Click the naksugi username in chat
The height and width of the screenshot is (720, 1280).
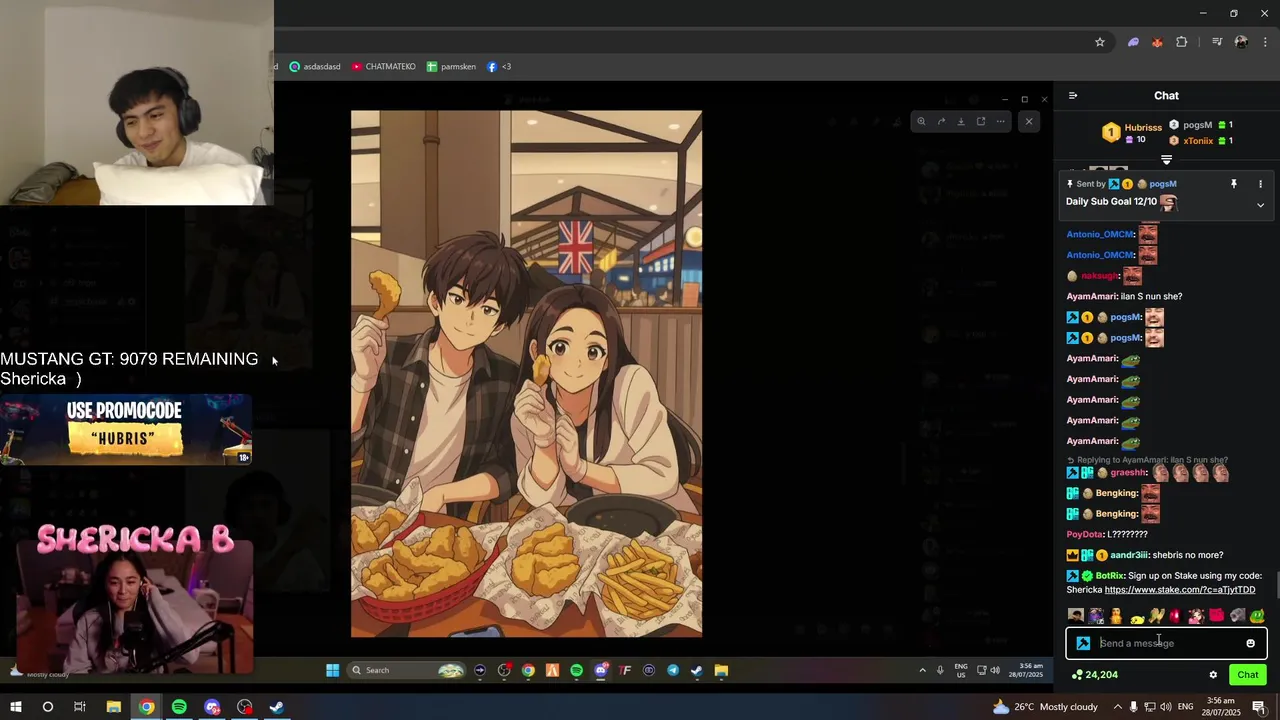coord(1099,276)
